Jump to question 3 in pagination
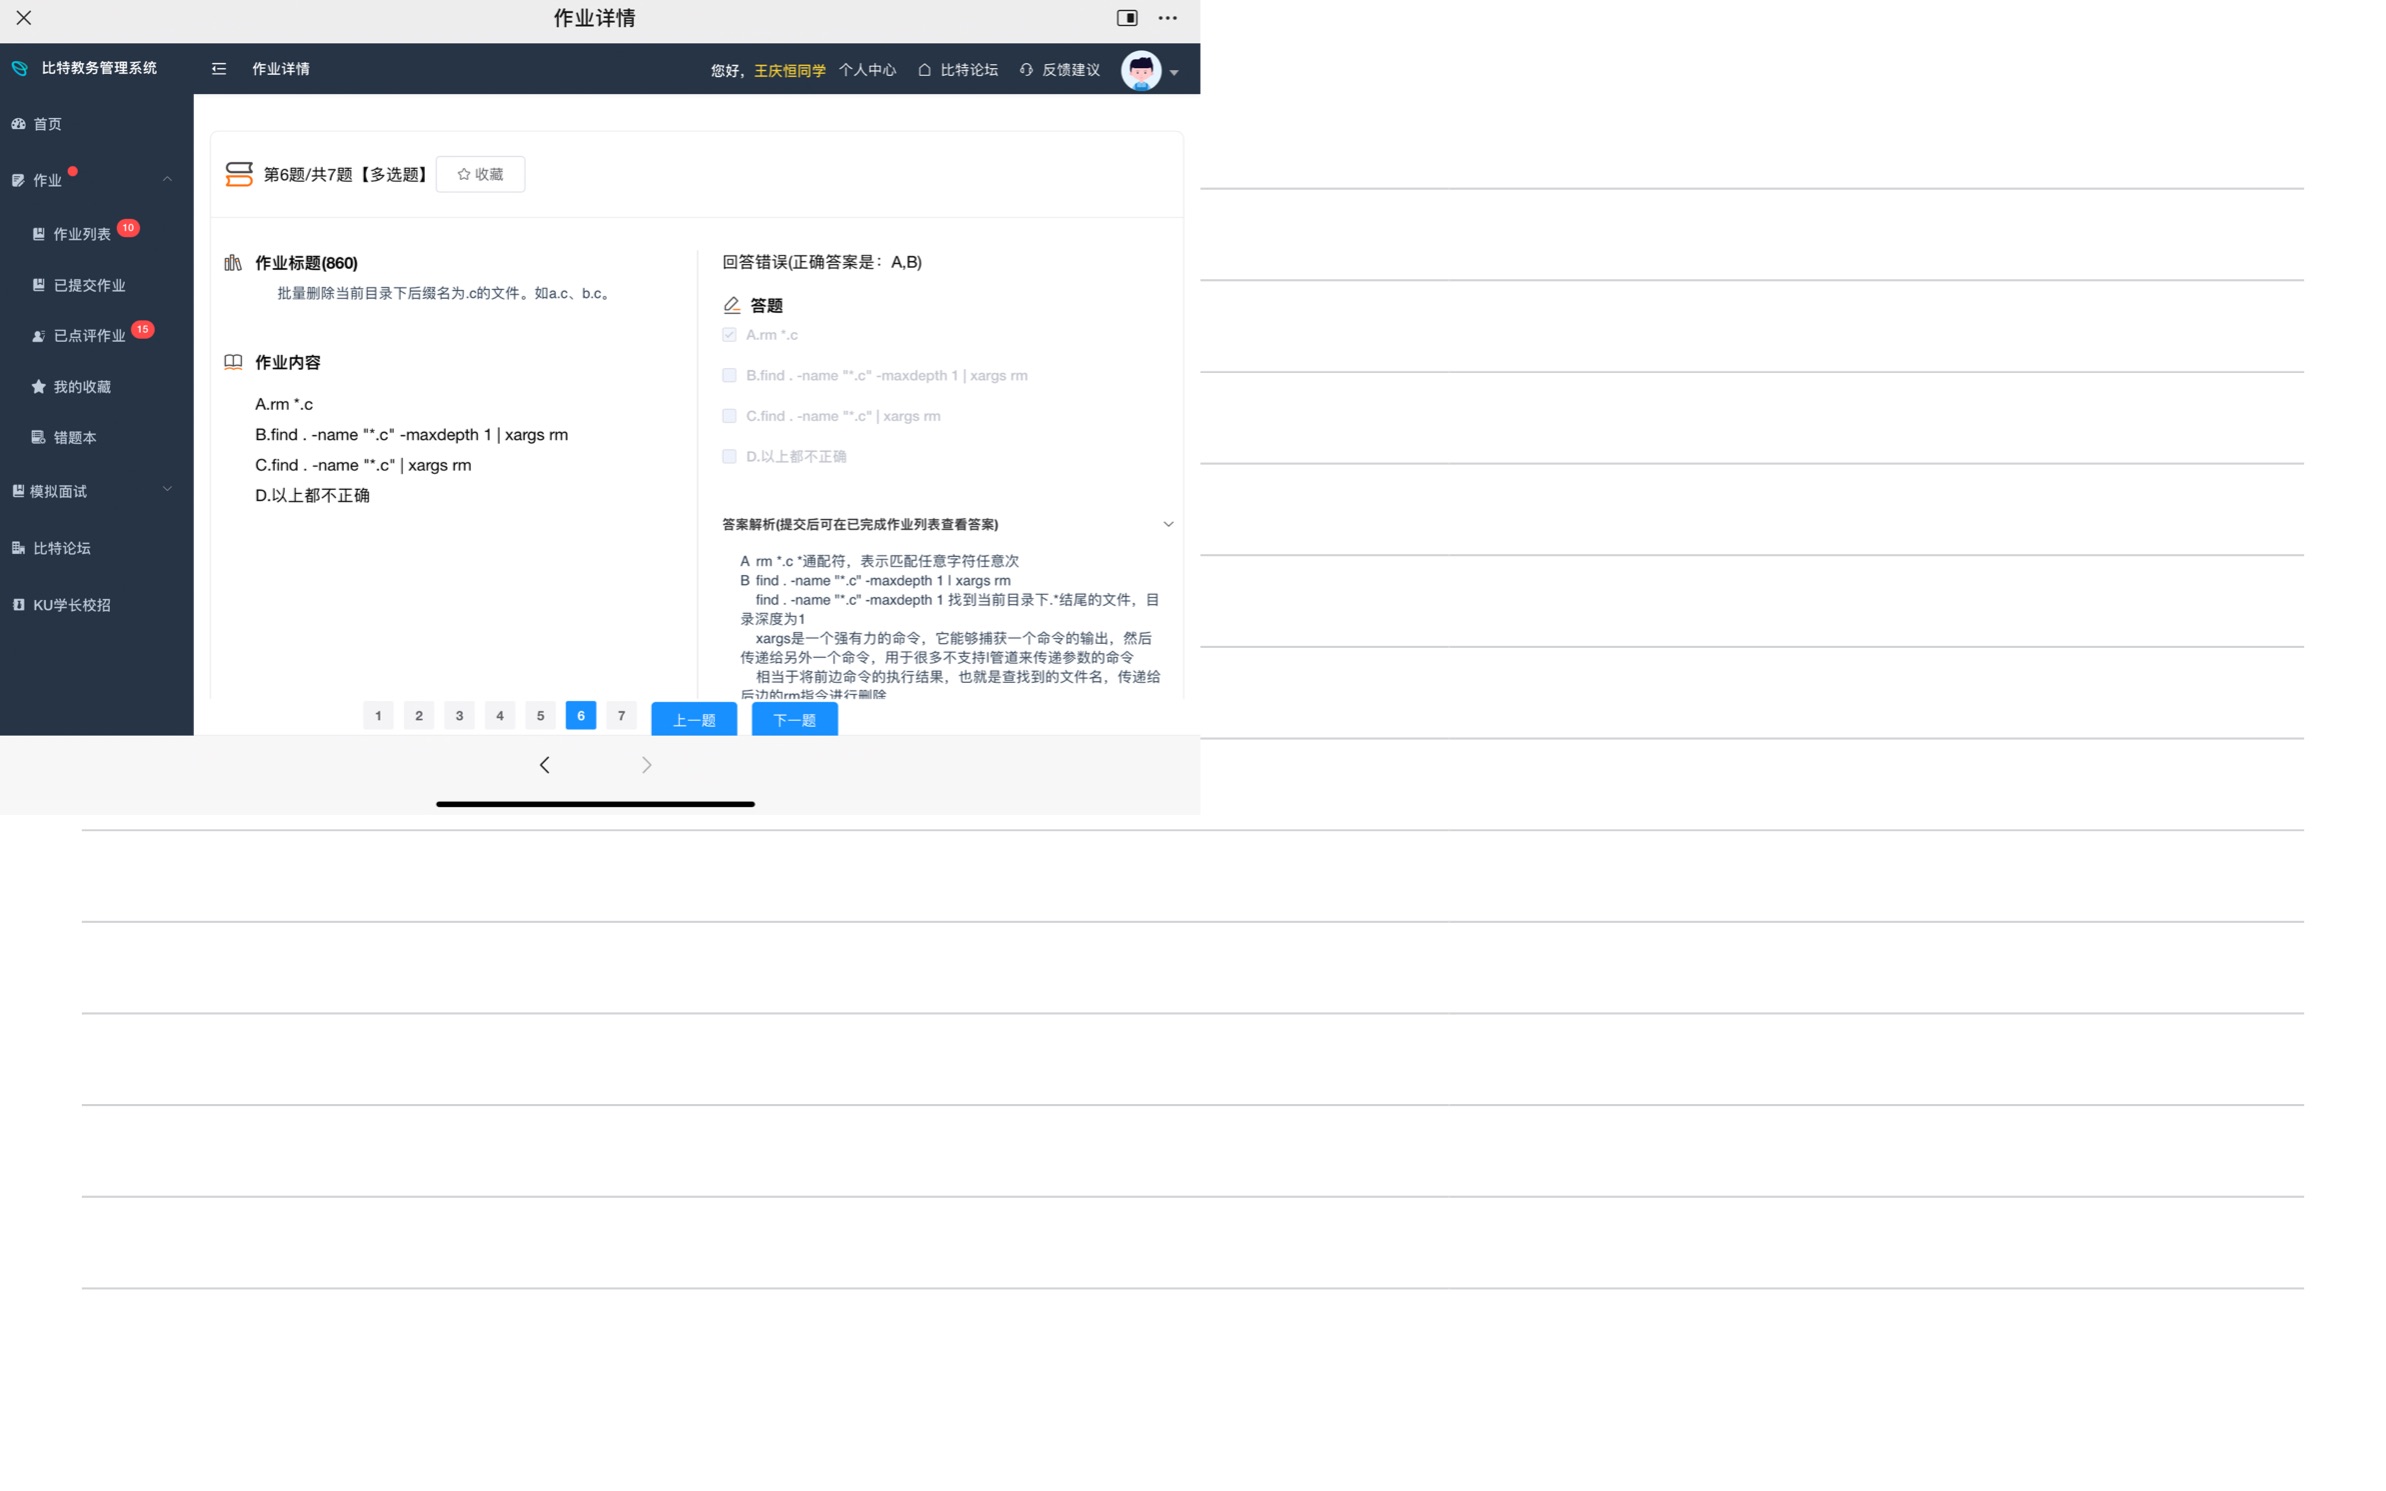Screen dimensions: 2386x1491 (x=459, y=716)
